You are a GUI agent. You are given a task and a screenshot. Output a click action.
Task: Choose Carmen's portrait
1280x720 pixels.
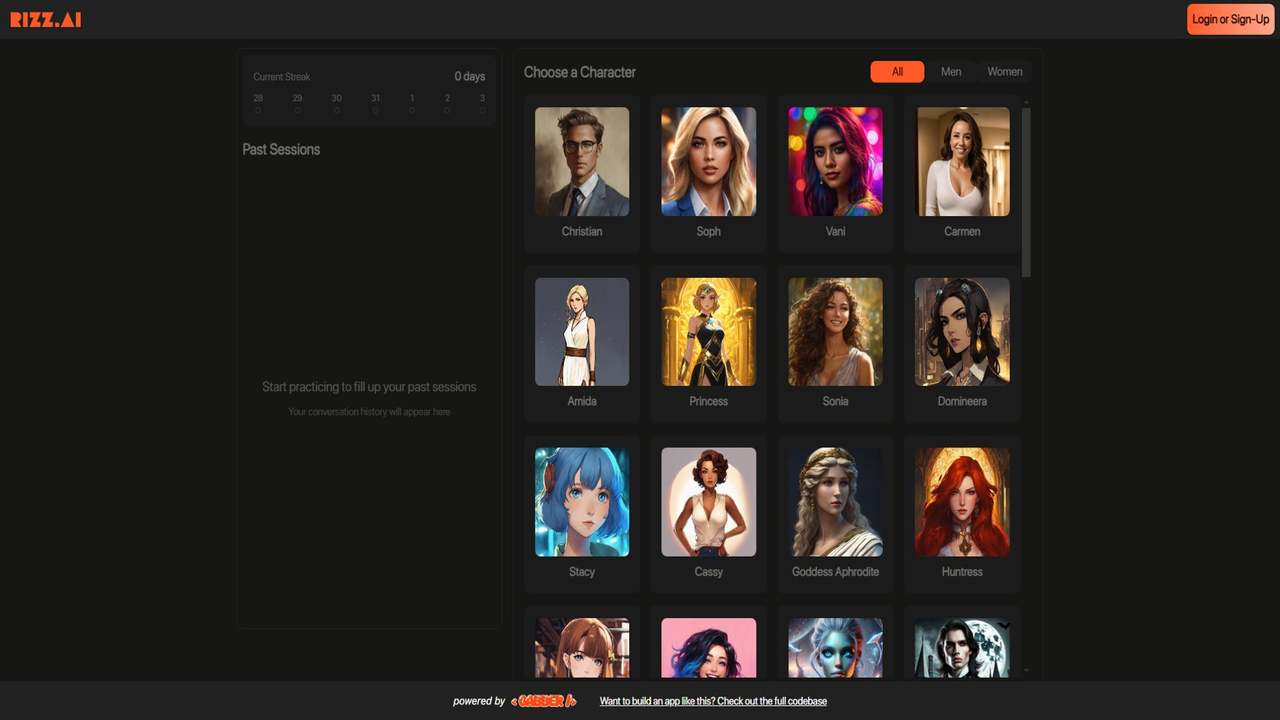(x=962, y=162)
